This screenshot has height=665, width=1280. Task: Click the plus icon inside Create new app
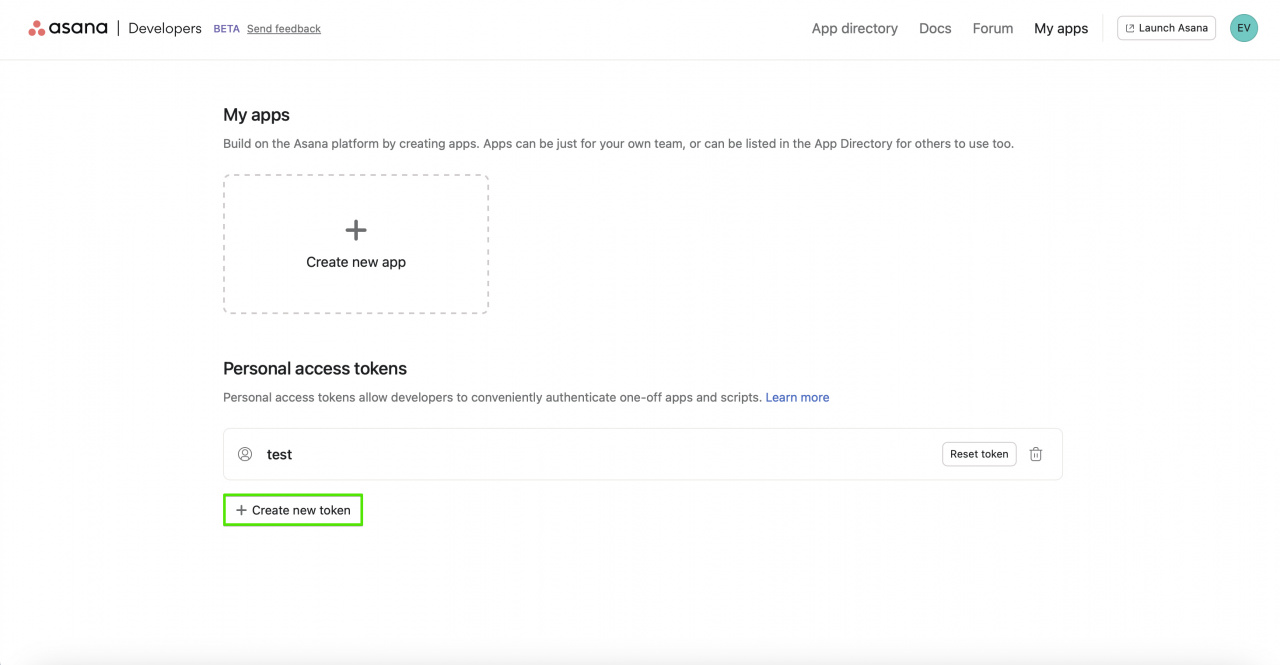[x=355, y=229]
